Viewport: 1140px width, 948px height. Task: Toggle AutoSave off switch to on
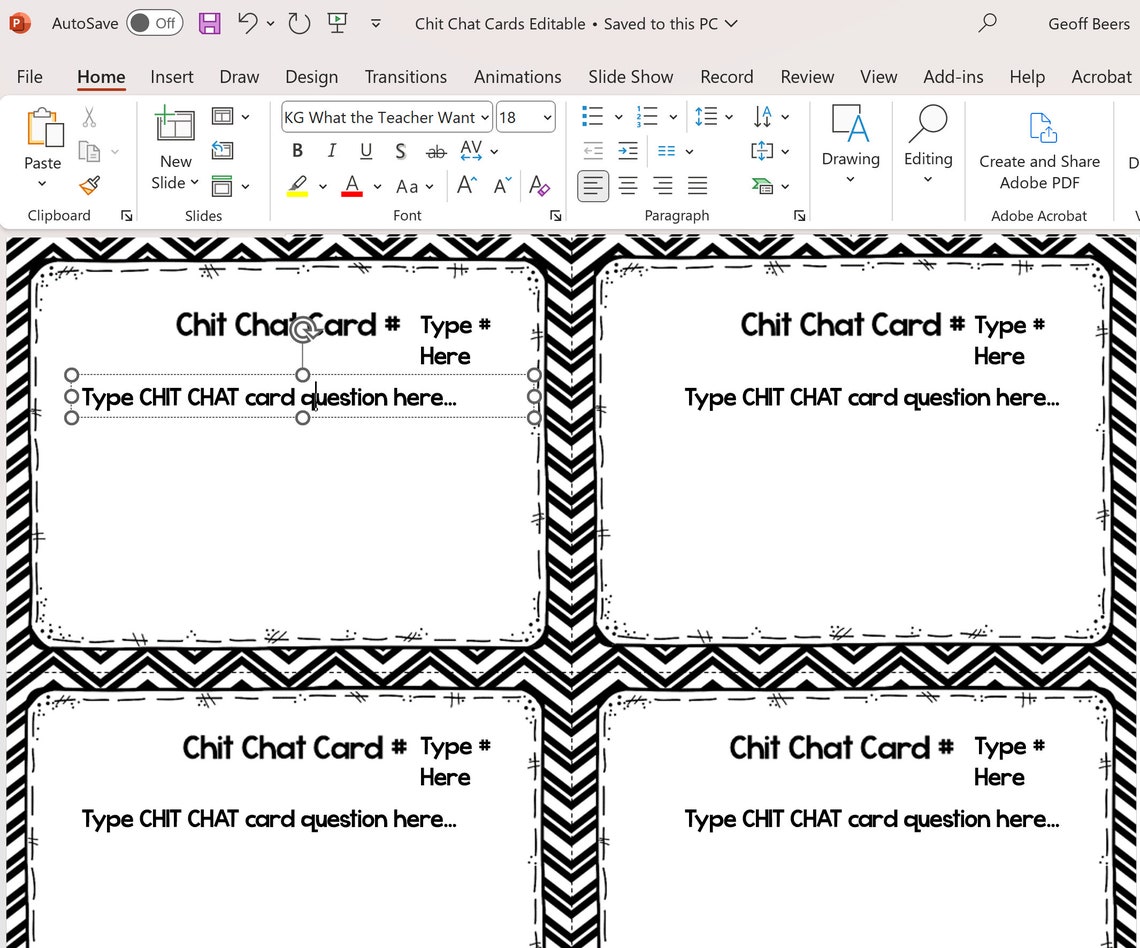pos(155,23)
